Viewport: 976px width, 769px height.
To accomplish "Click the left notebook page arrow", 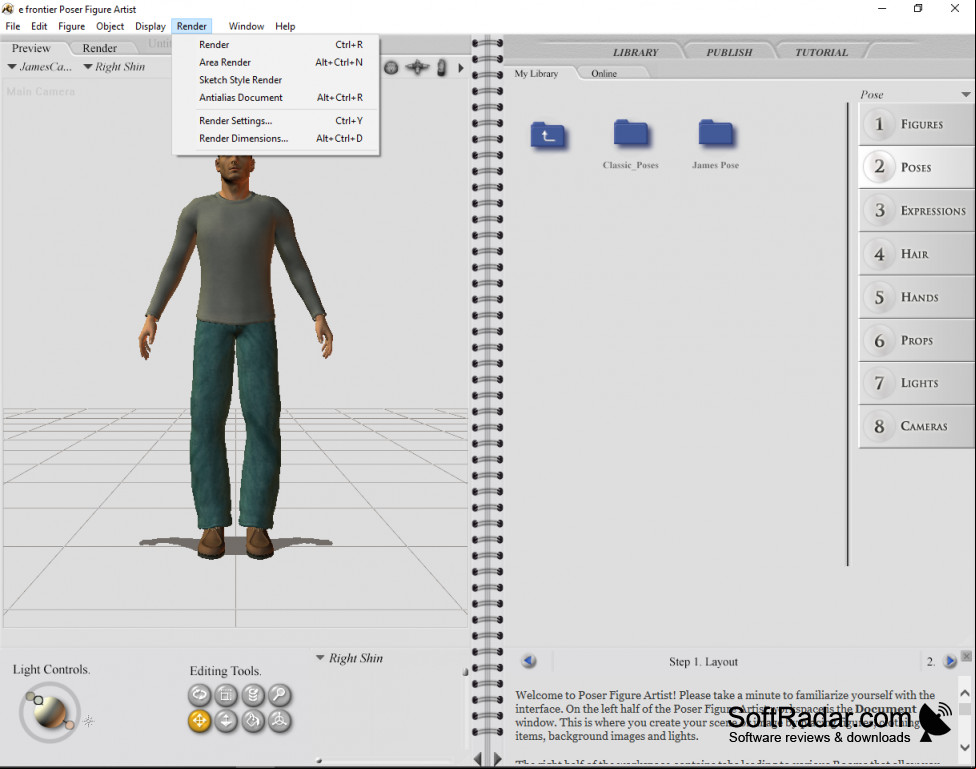I will (x=477, y=759).
